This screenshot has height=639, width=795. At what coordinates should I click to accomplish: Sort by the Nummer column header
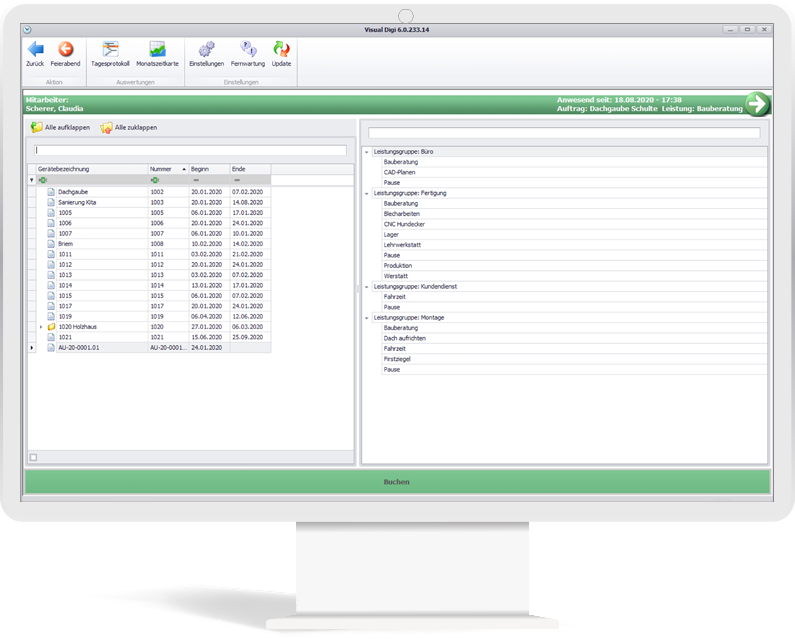coord(163,169)
